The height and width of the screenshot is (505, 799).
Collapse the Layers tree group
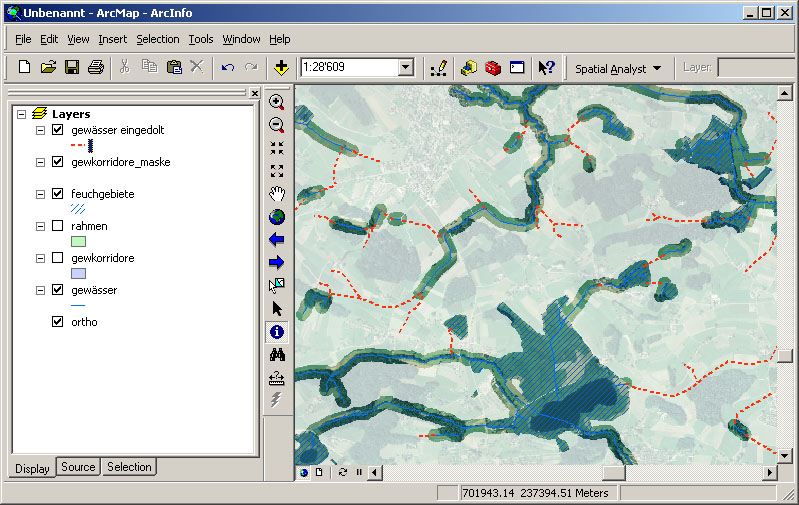22,114
